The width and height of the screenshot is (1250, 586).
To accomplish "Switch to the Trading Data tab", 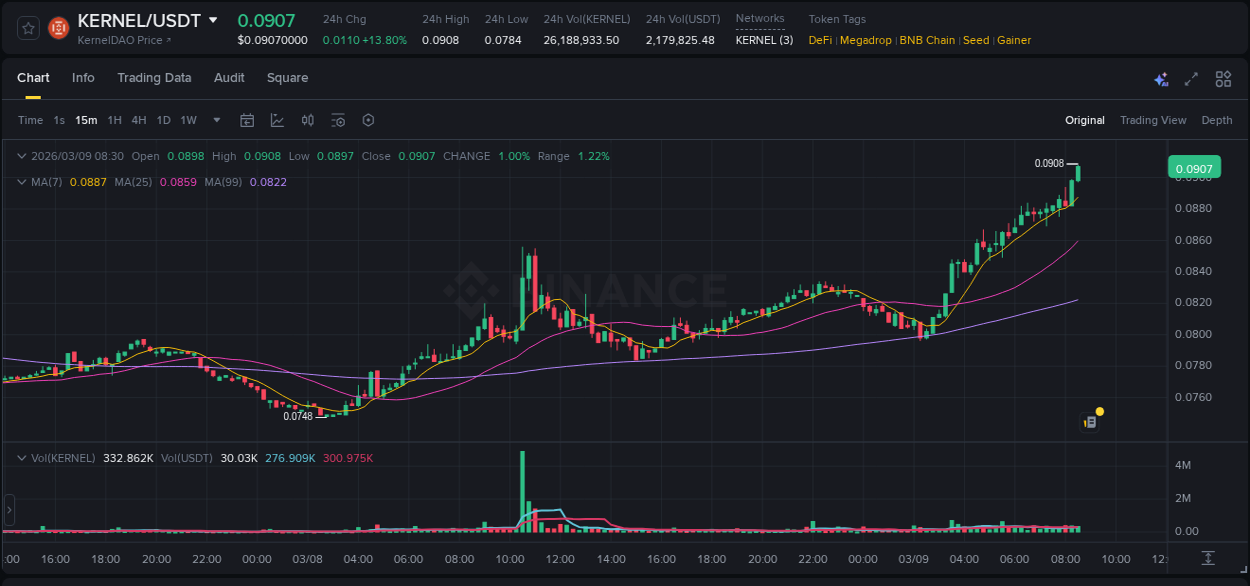I will point(154,78).
